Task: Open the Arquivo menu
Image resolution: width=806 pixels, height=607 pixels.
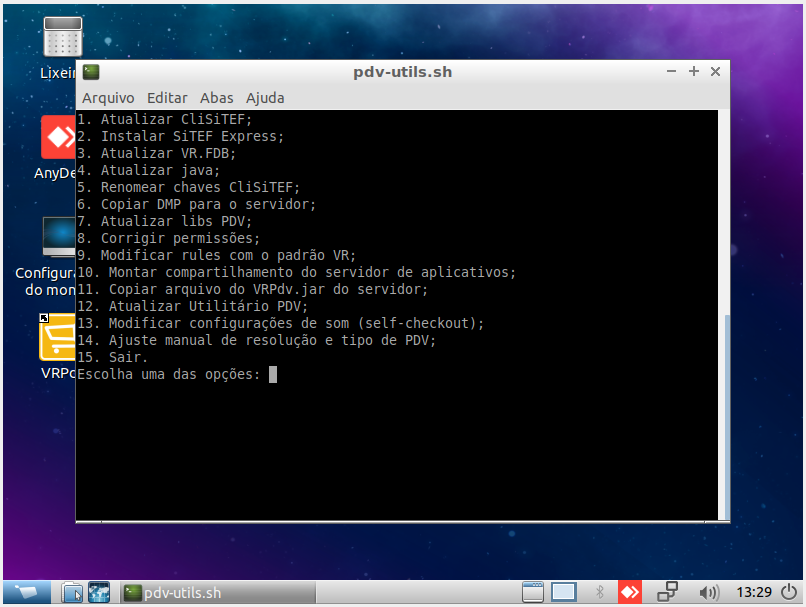Action: [x=108, y=98]
